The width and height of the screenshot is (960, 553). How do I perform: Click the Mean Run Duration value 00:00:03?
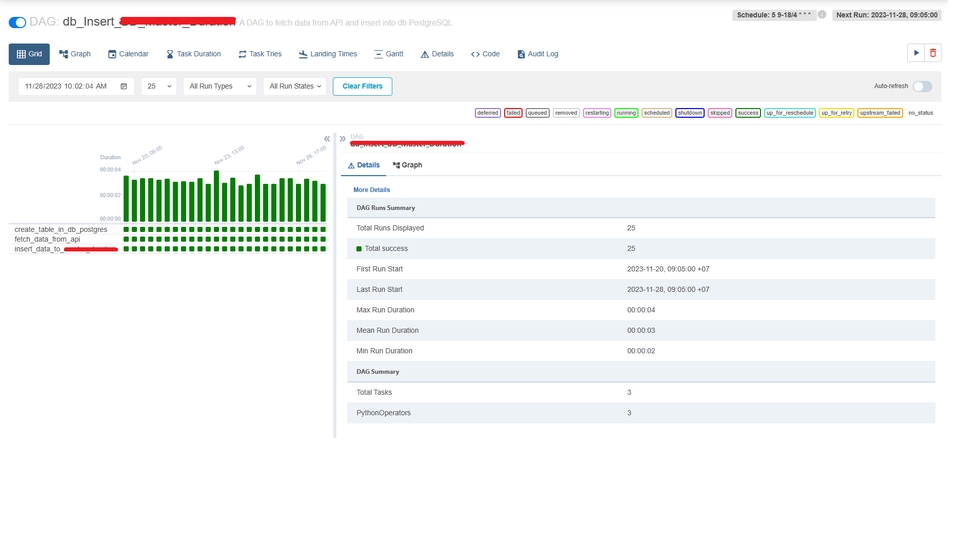640,331
